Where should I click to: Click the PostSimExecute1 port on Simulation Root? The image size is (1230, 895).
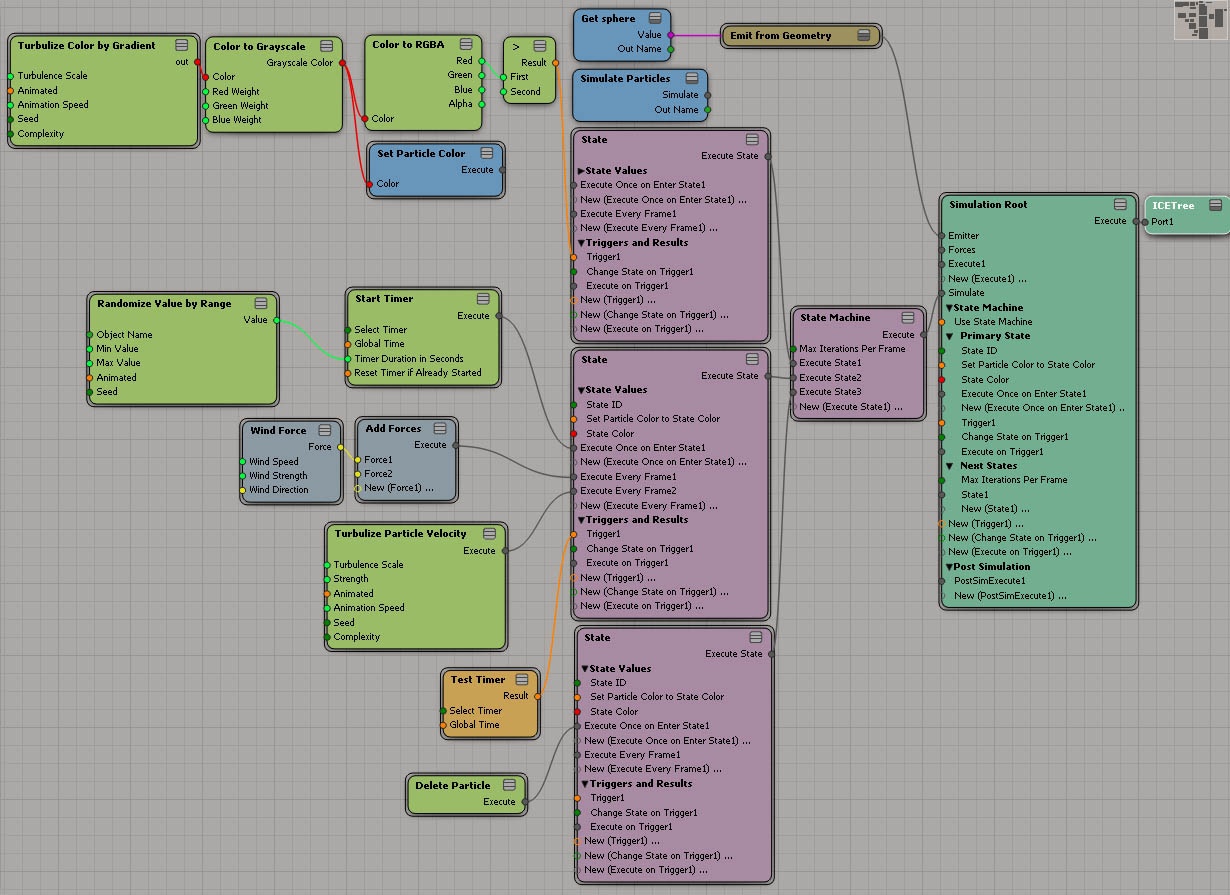point(942,581)
